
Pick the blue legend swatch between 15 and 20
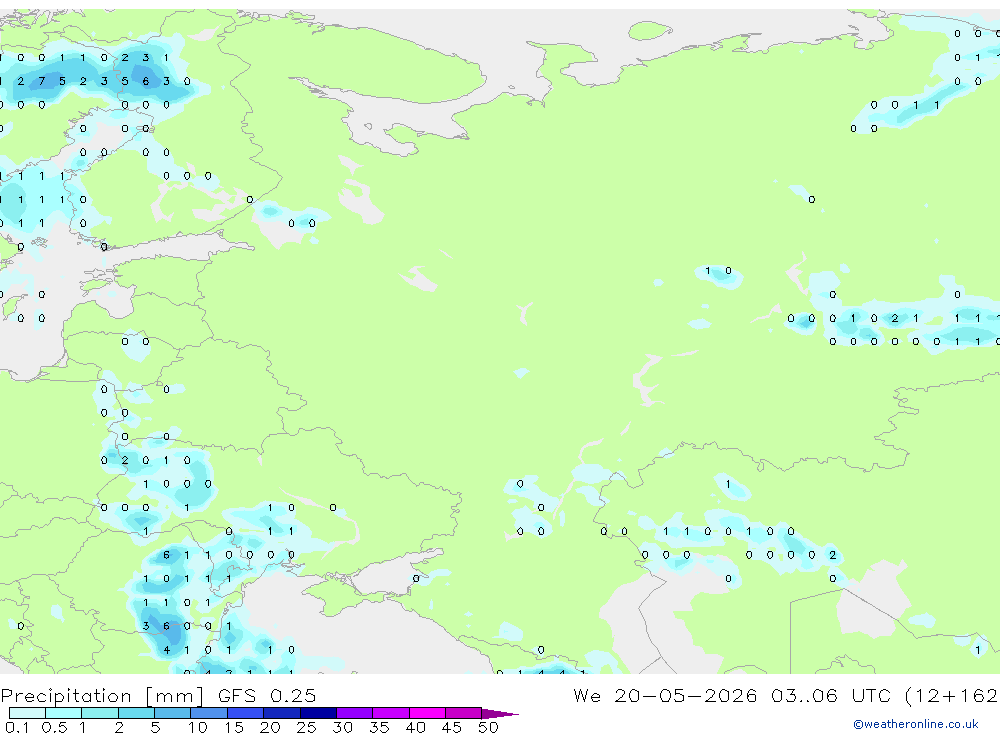click(x=246, y=713)
